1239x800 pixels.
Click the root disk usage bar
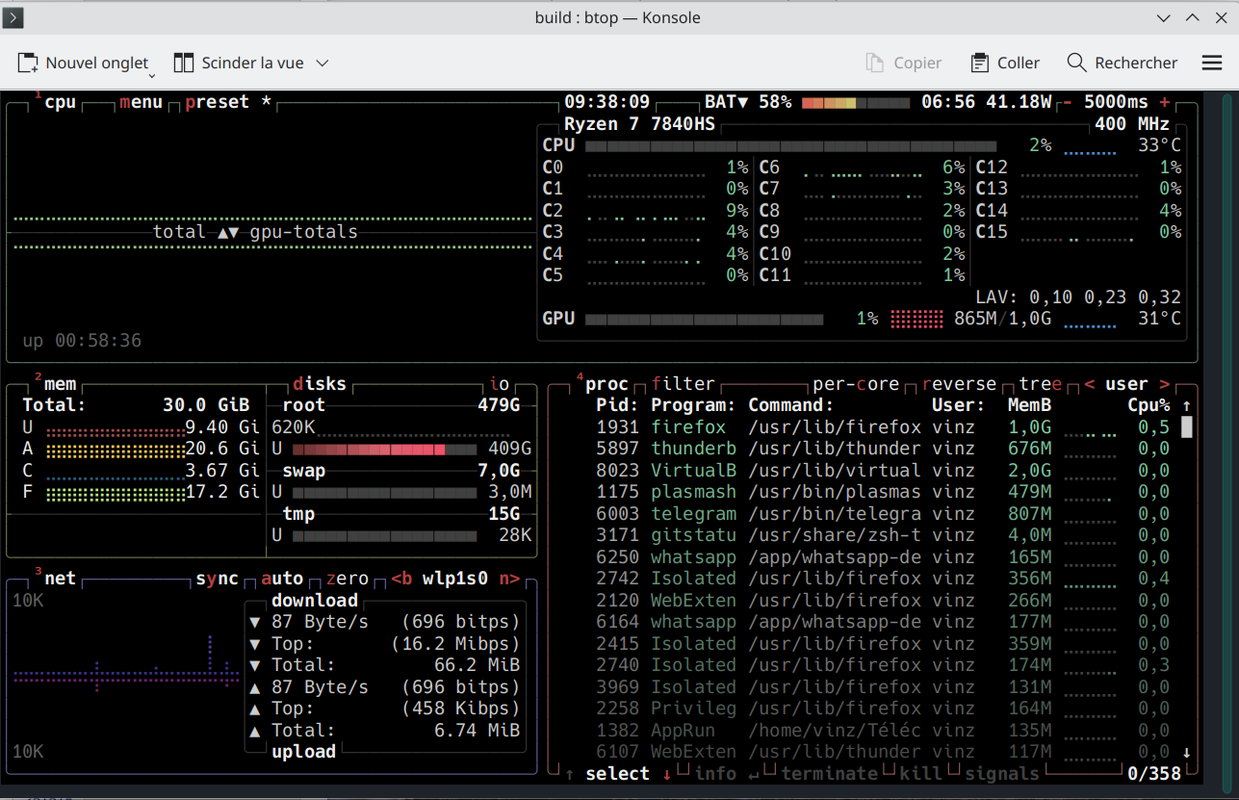[x=384, y=450]
